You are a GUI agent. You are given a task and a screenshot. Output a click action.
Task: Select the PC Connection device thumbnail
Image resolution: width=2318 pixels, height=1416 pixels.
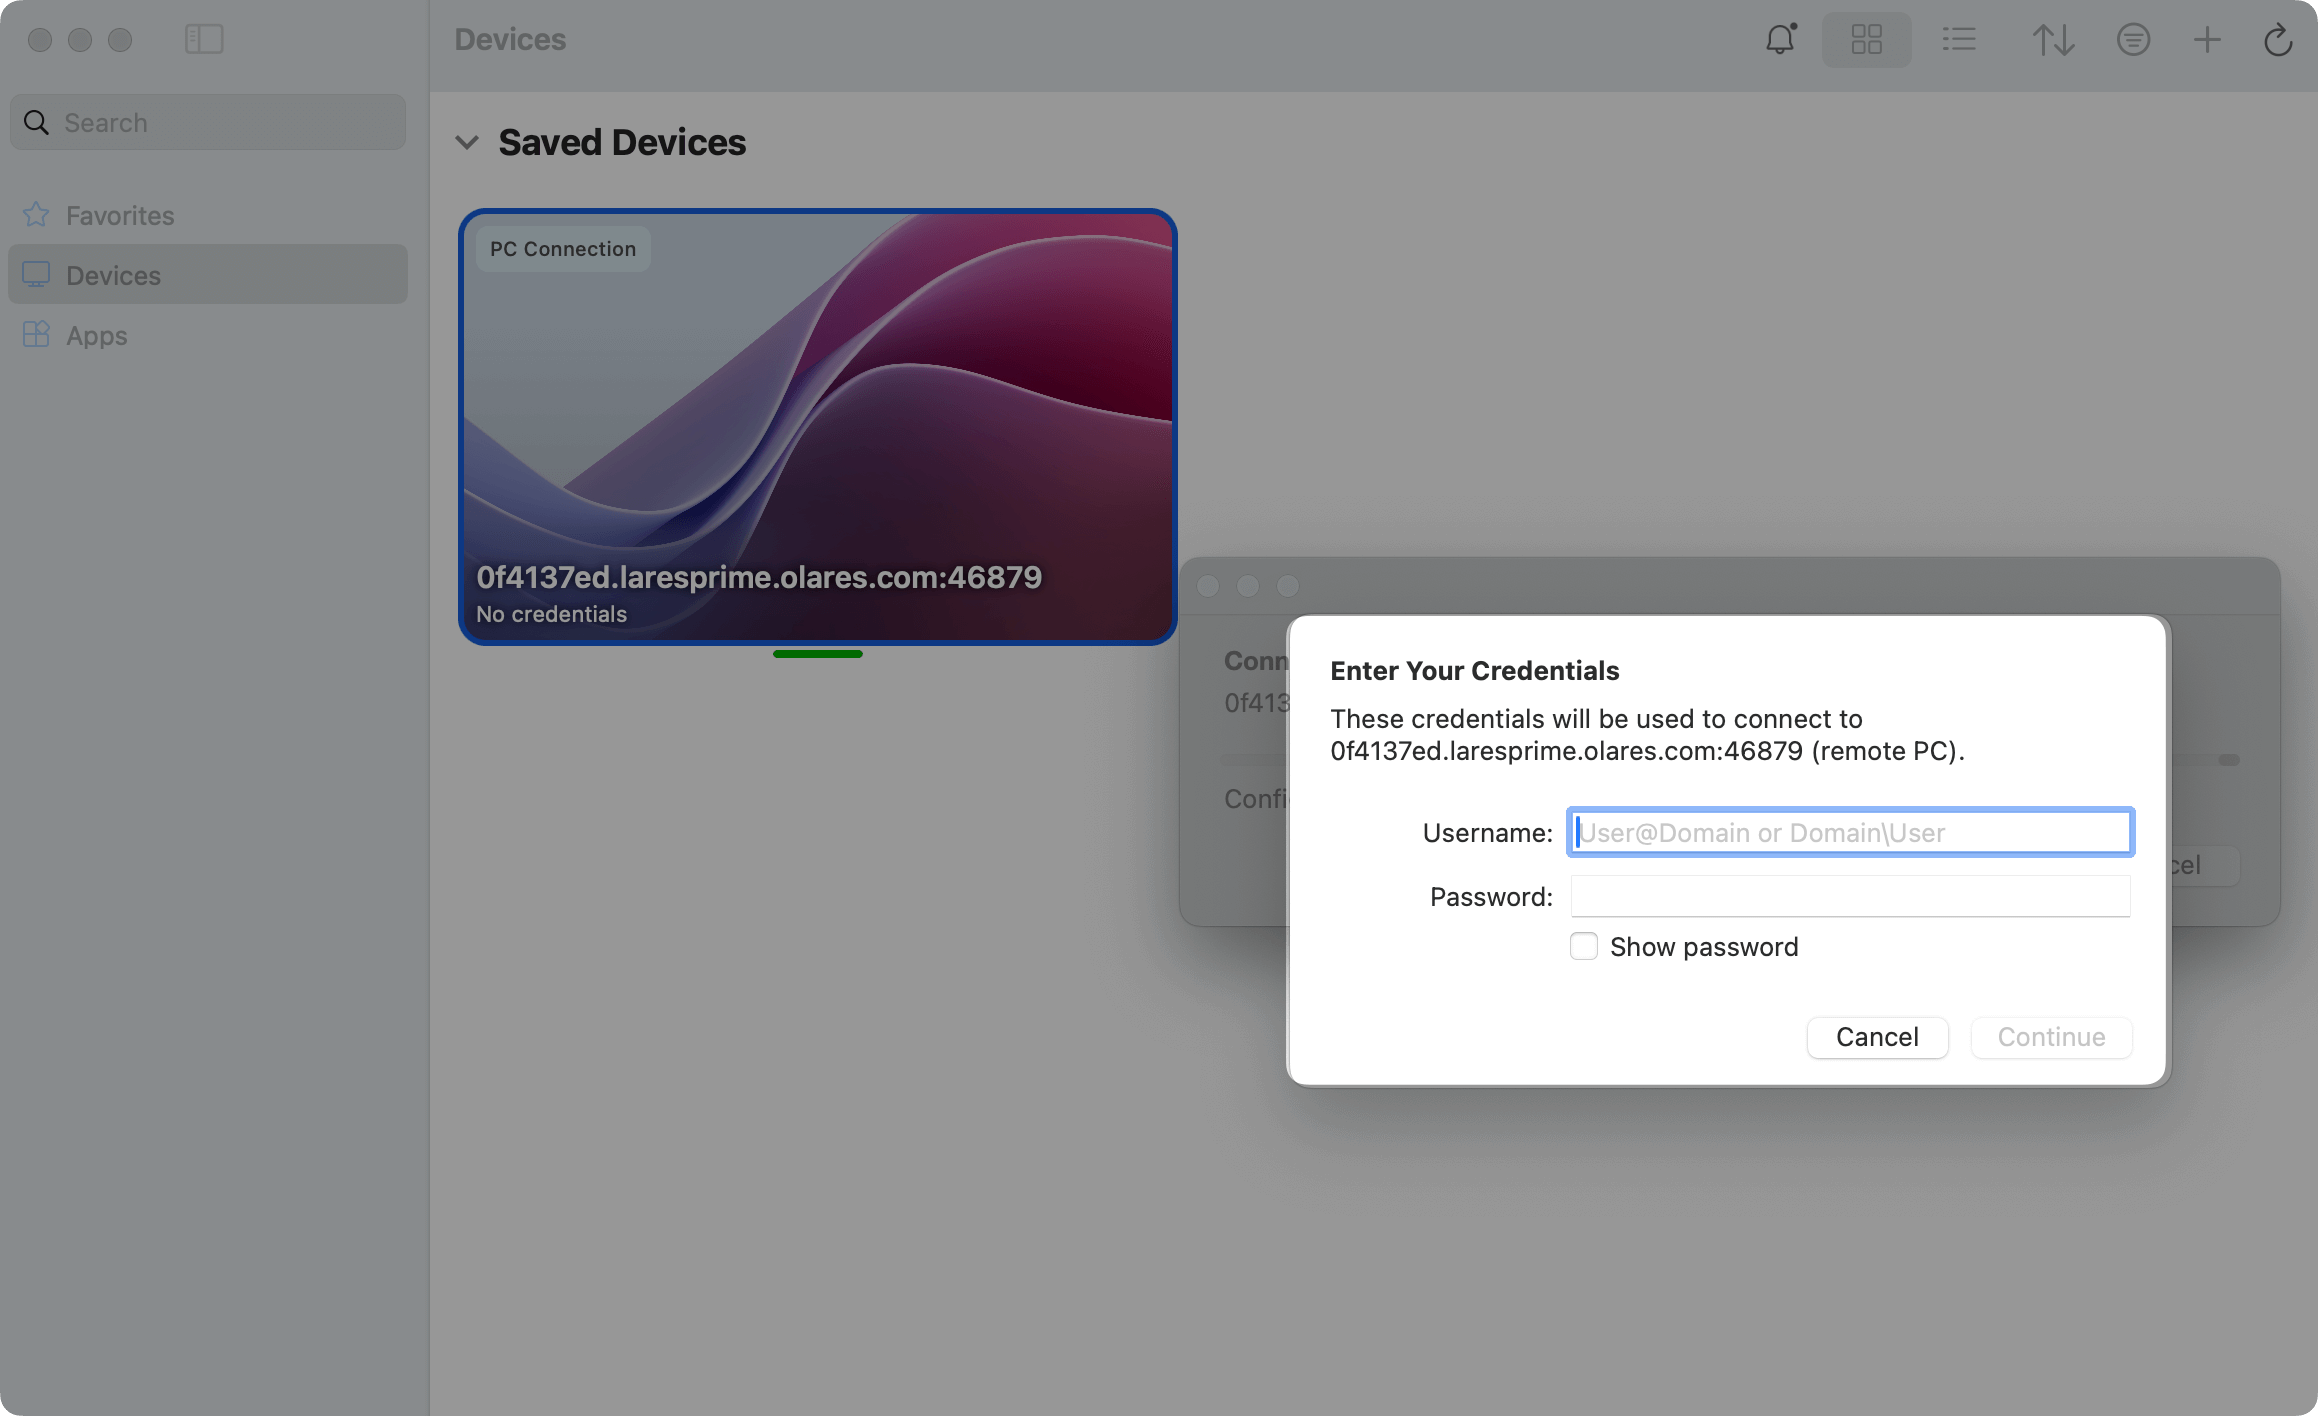click(x=817, y=427)
